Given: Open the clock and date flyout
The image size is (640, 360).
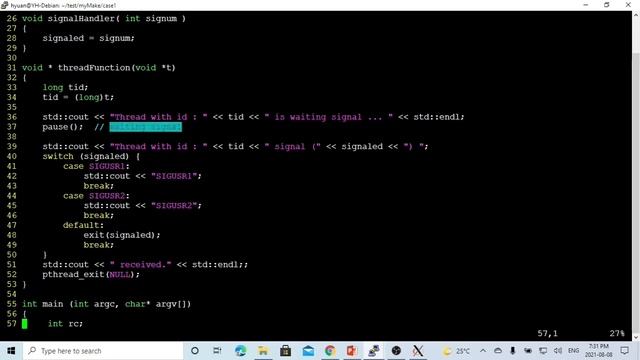Looking at the screenshot, I should [598, 351].
